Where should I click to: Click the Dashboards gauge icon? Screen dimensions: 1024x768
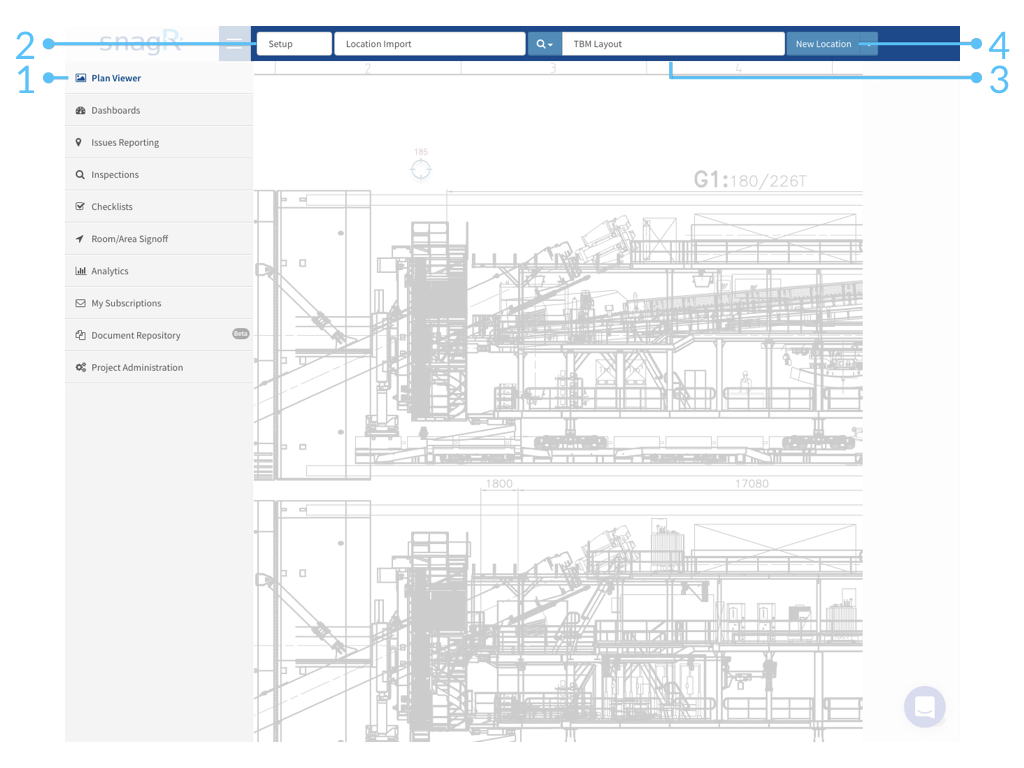tap(80, 110)
